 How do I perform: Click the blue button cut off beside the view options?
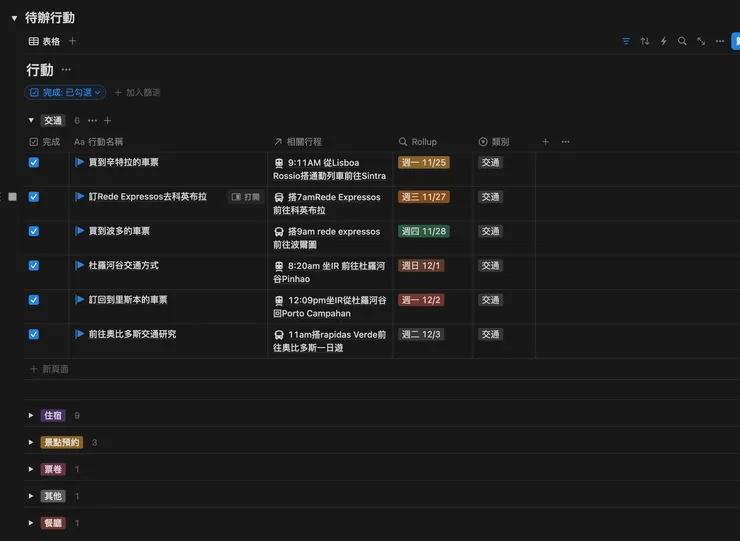coord(736,42)
